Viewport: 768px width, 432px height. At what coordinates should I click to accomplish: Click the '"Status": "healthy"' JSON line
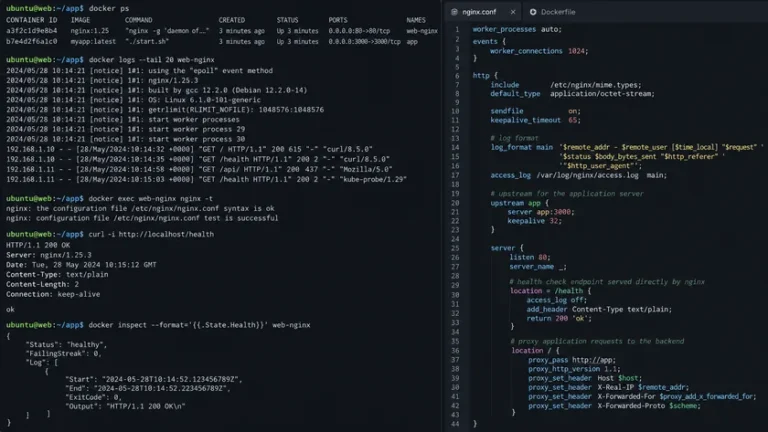[x=66, y=344]
